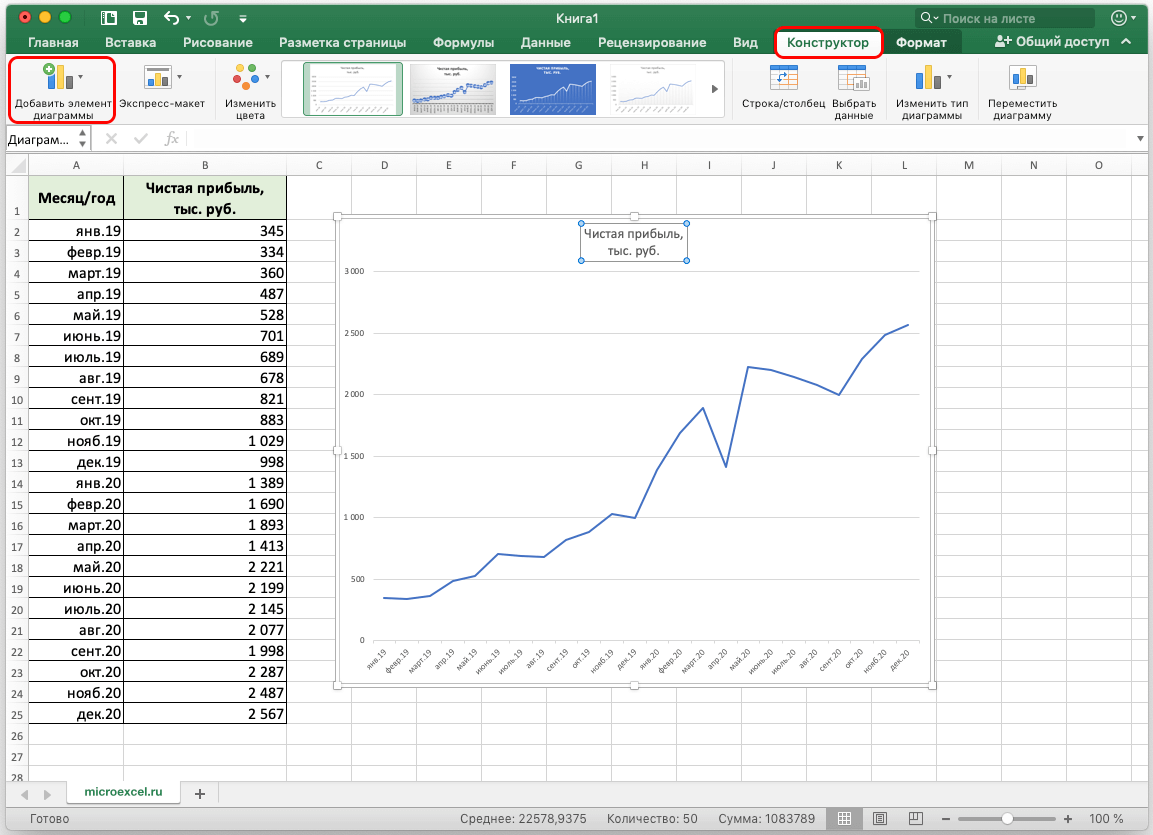
Task: Click the Изменить цвета palette icon
Action: click(x=246, y=78)
